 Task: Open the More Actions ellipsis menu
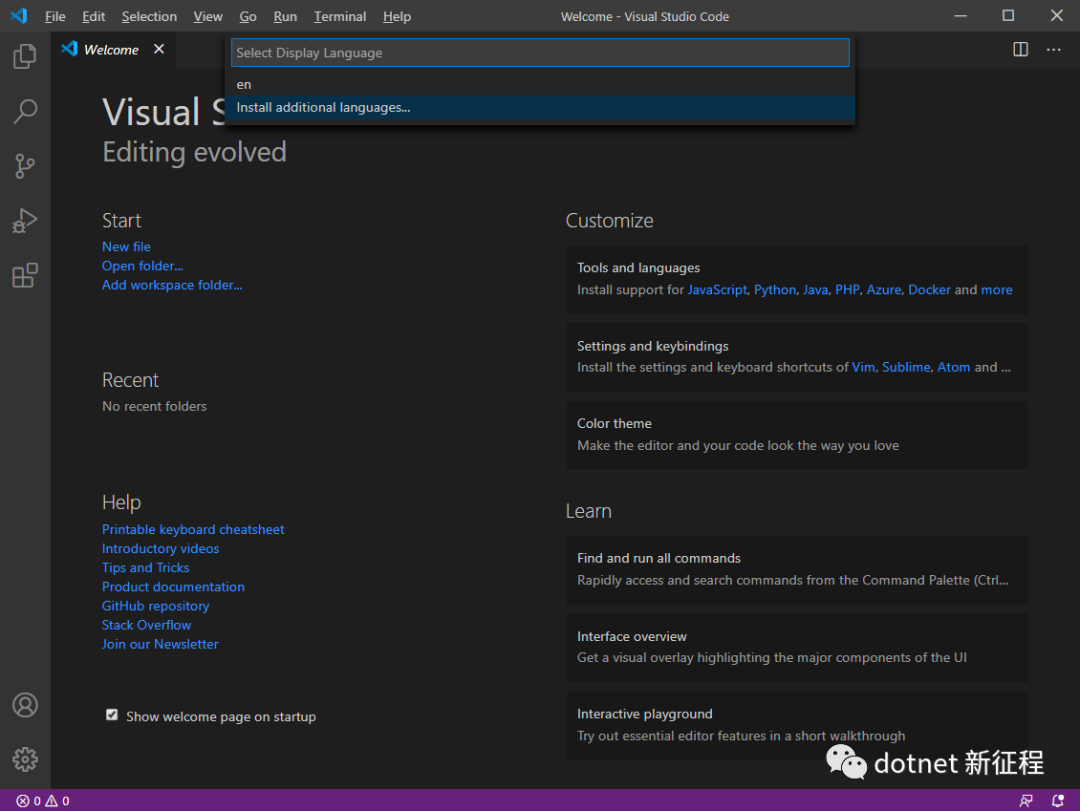(1053, 50)
